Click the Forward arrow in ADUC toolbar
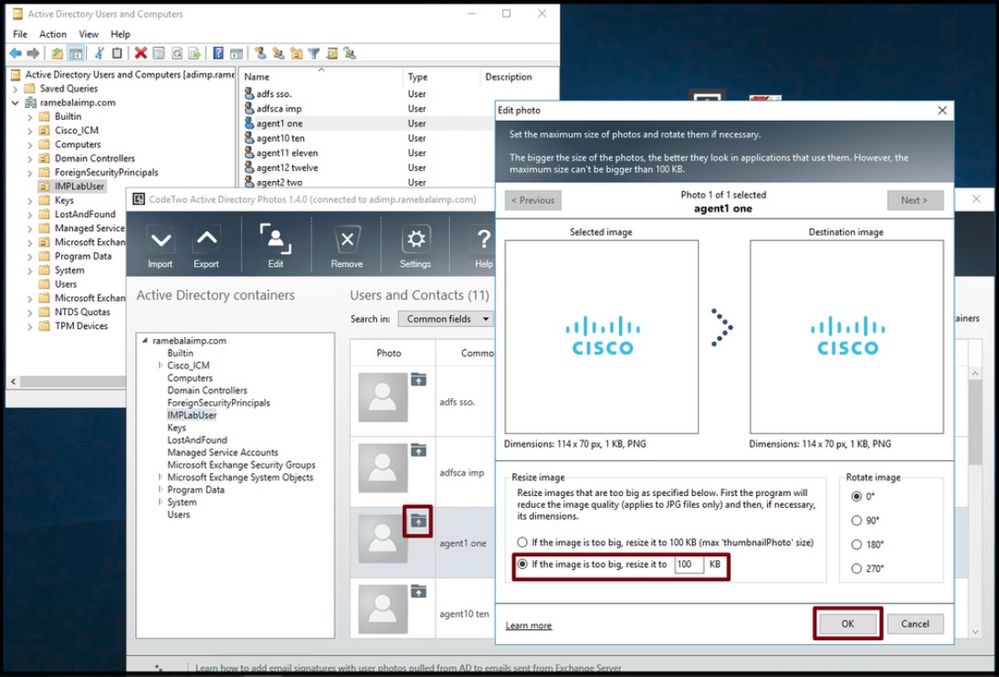The image size is (999, 677). coord(32,53)
